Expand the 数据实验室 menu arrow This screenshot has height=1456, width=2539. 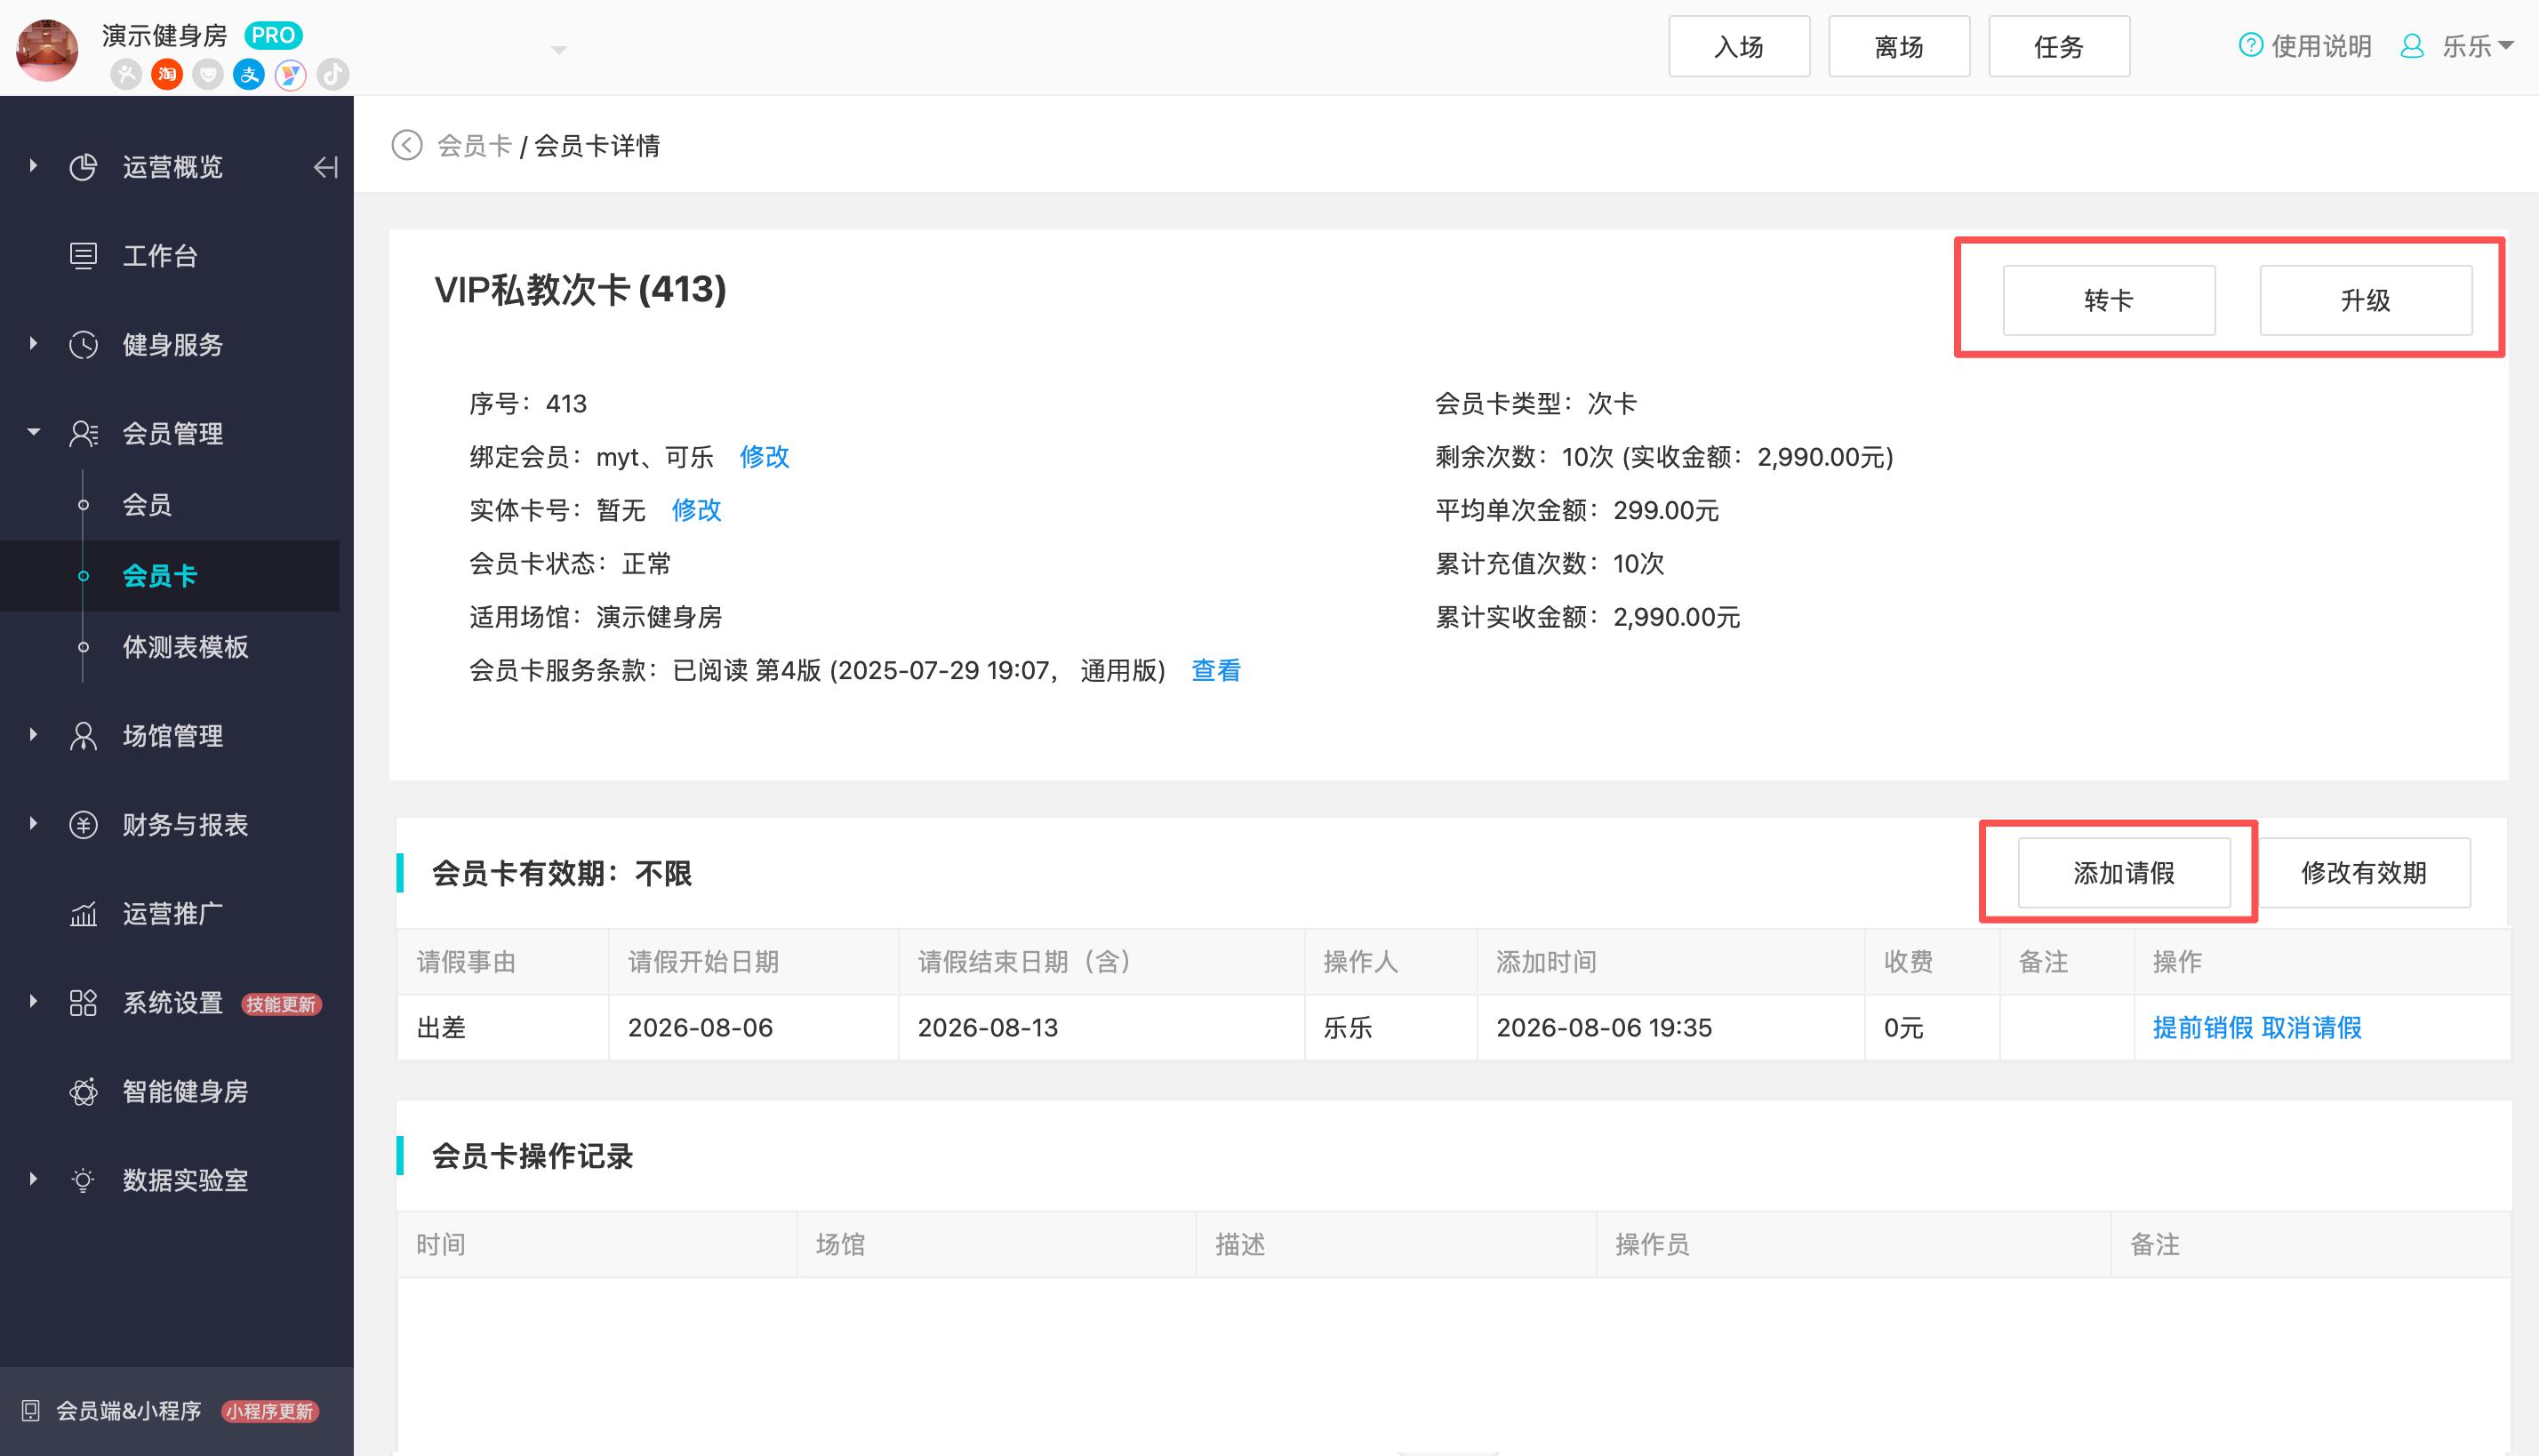(x=33, y=1180)
